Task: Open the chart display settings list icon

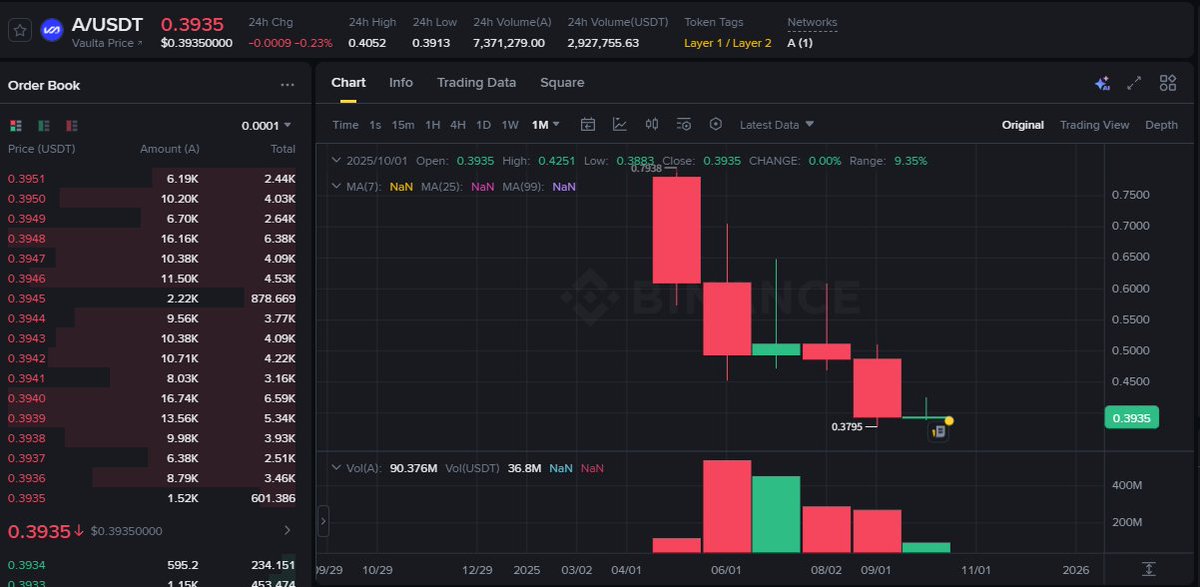Action: [x=684, y=125]
